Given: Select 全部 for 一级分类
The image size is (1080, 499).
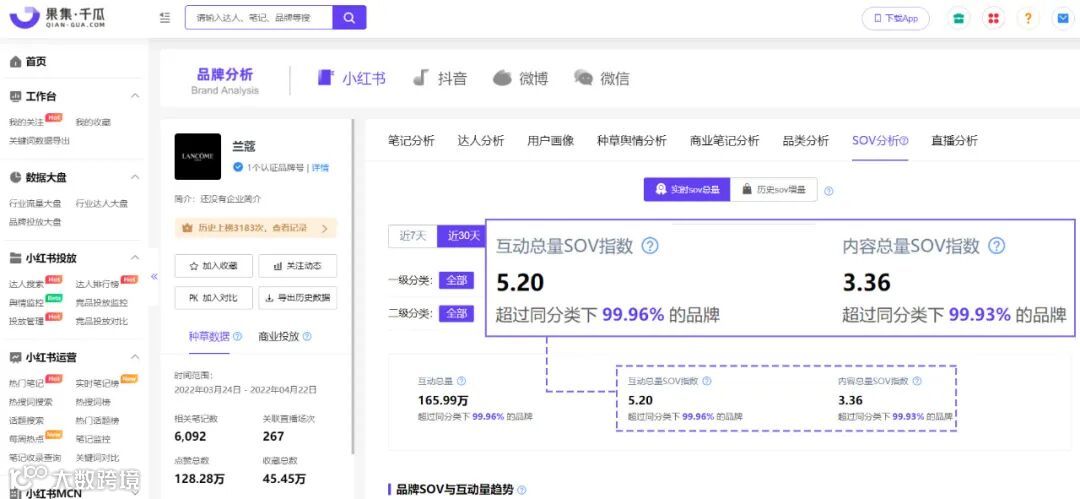Looking at the screenshot, I should [457, 281].
